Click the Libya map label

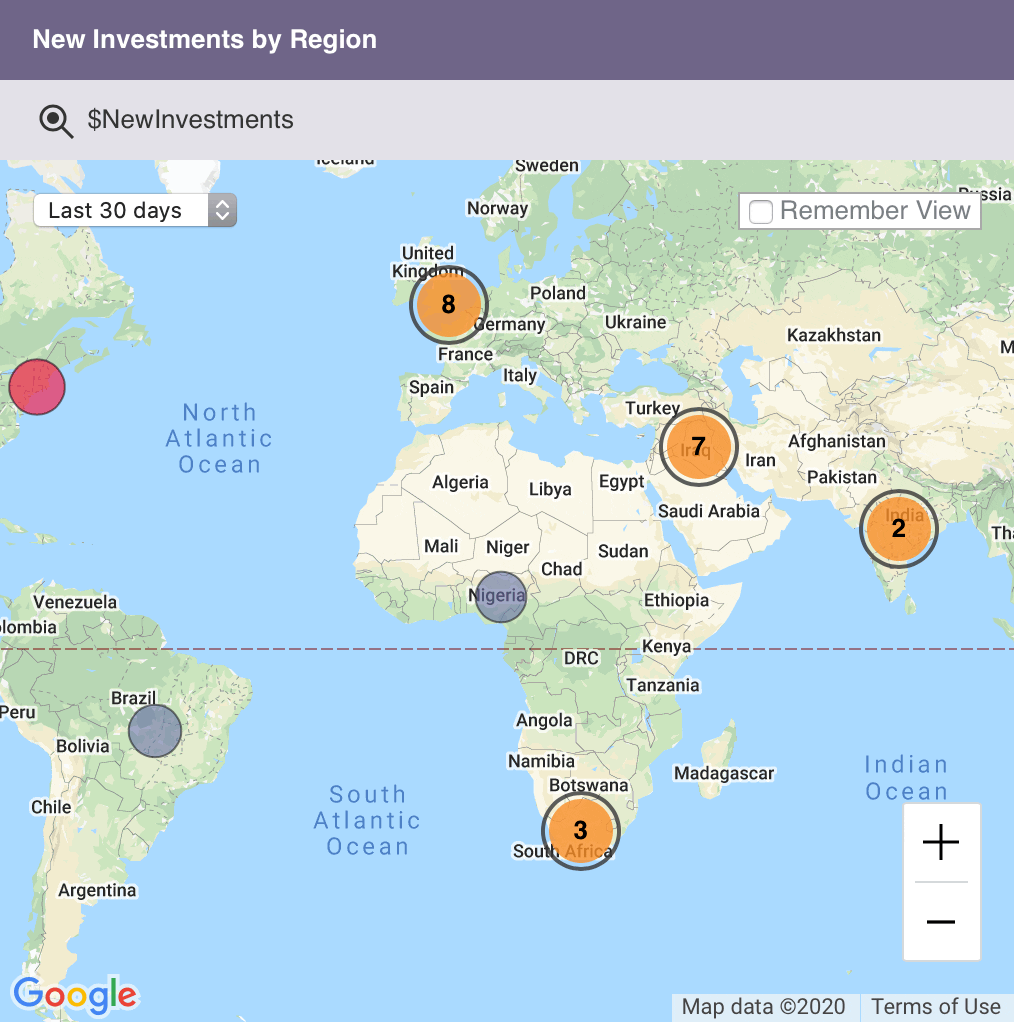coord(550,489)
